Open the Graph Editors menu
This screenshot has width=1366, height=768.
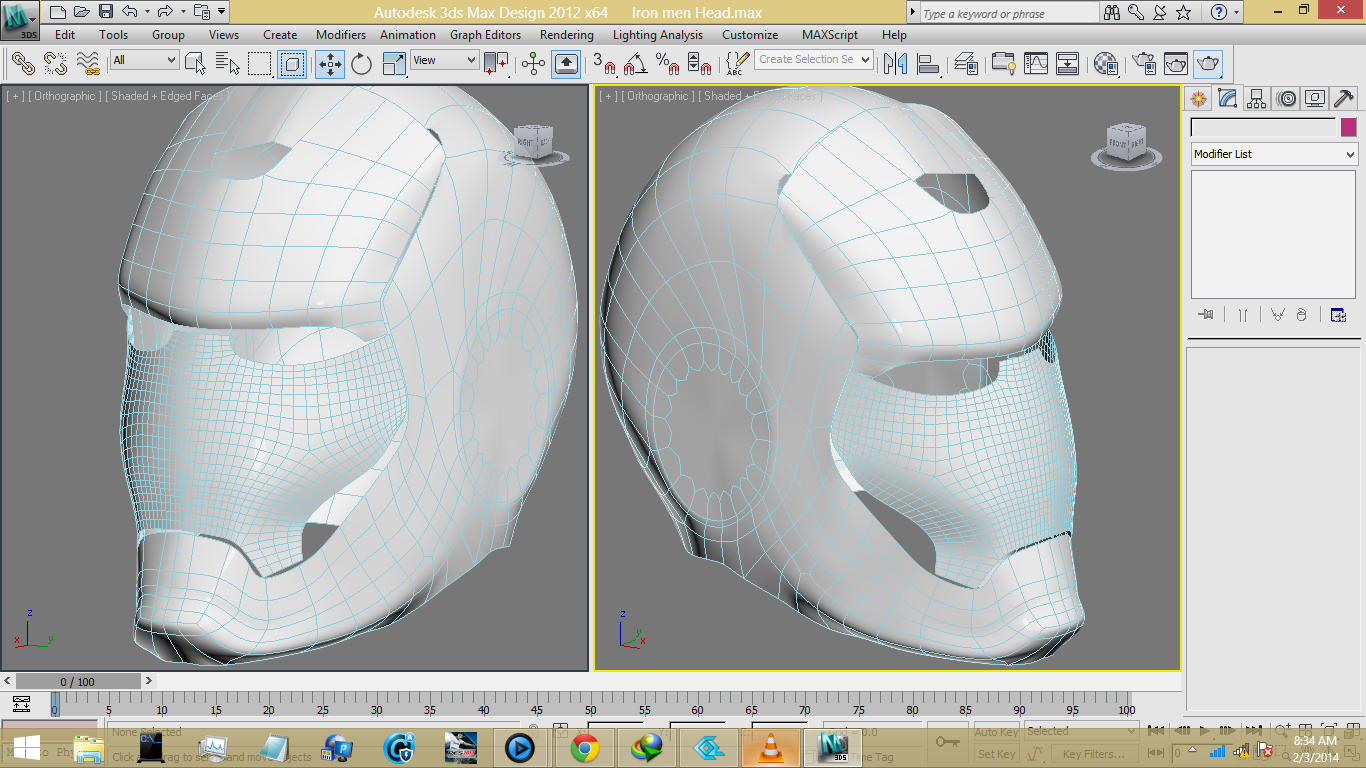(x=485, y=35)
